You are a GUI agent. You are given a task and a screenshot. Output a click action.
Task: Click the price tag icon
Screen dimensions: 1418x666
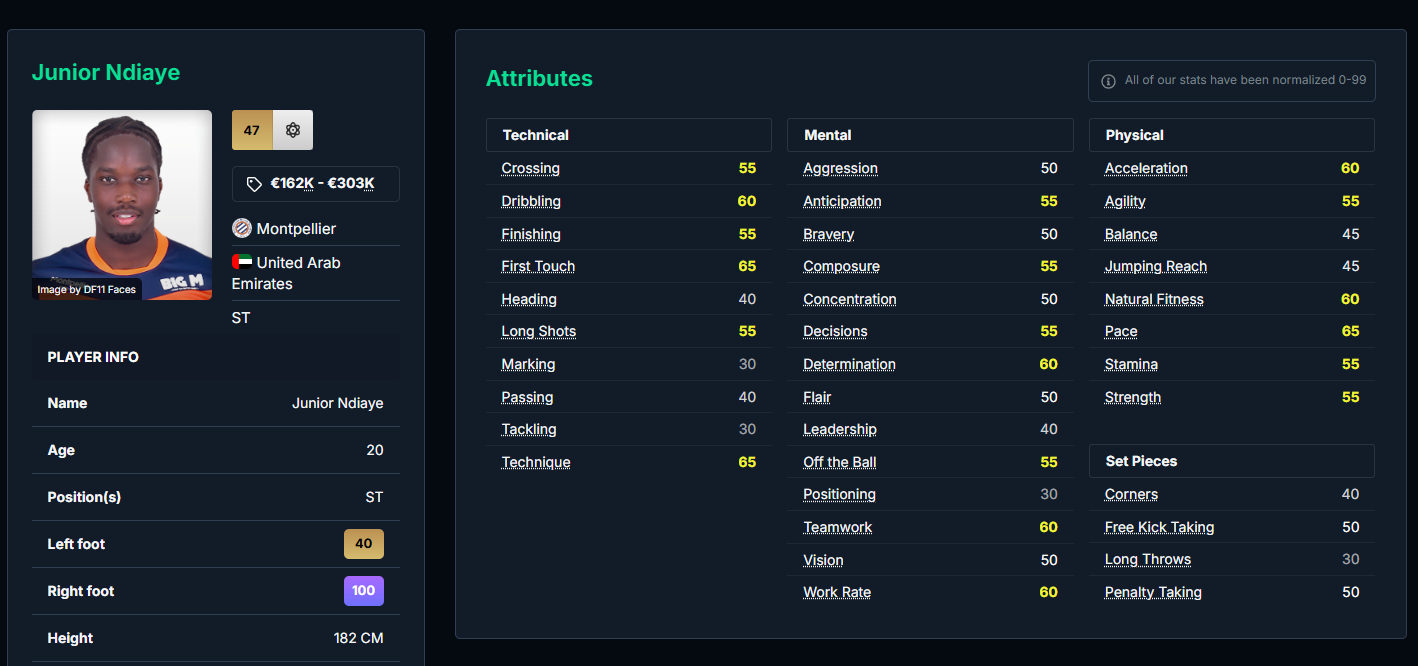click(x=254, y=184)
